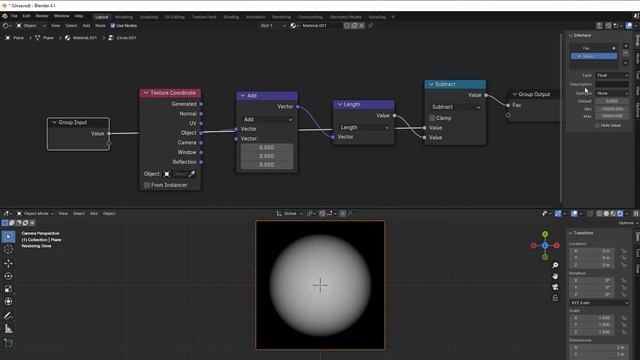Screen dimensions: 640x360
Task: Click the Description text field
Action: click(612, 84)
